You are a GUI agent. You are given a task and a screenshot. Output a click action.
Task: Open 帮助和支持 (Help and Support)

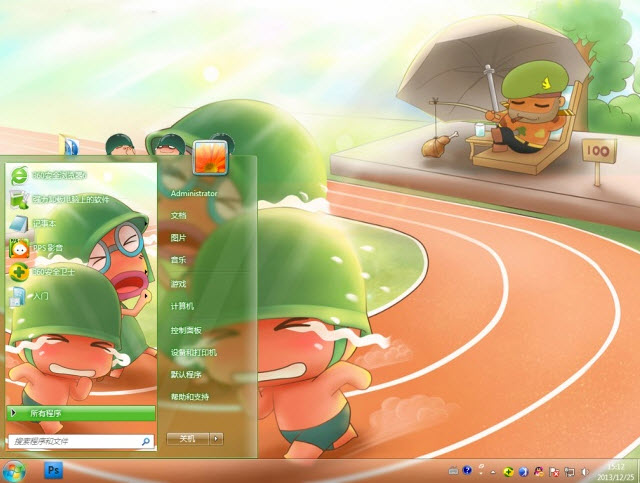click(190, 396)
